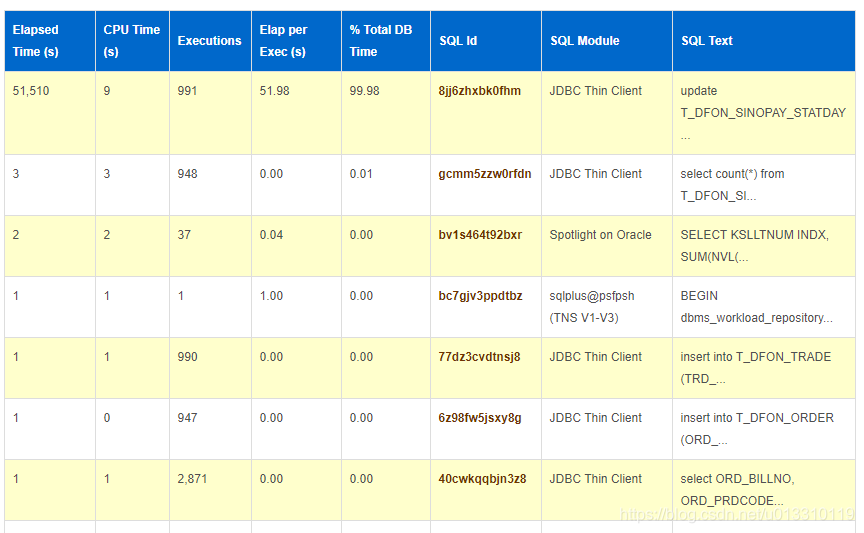Screen dimensions: 864x533
Task: Select the 2,871 executions cell
Action: click(x=210, y=490)
